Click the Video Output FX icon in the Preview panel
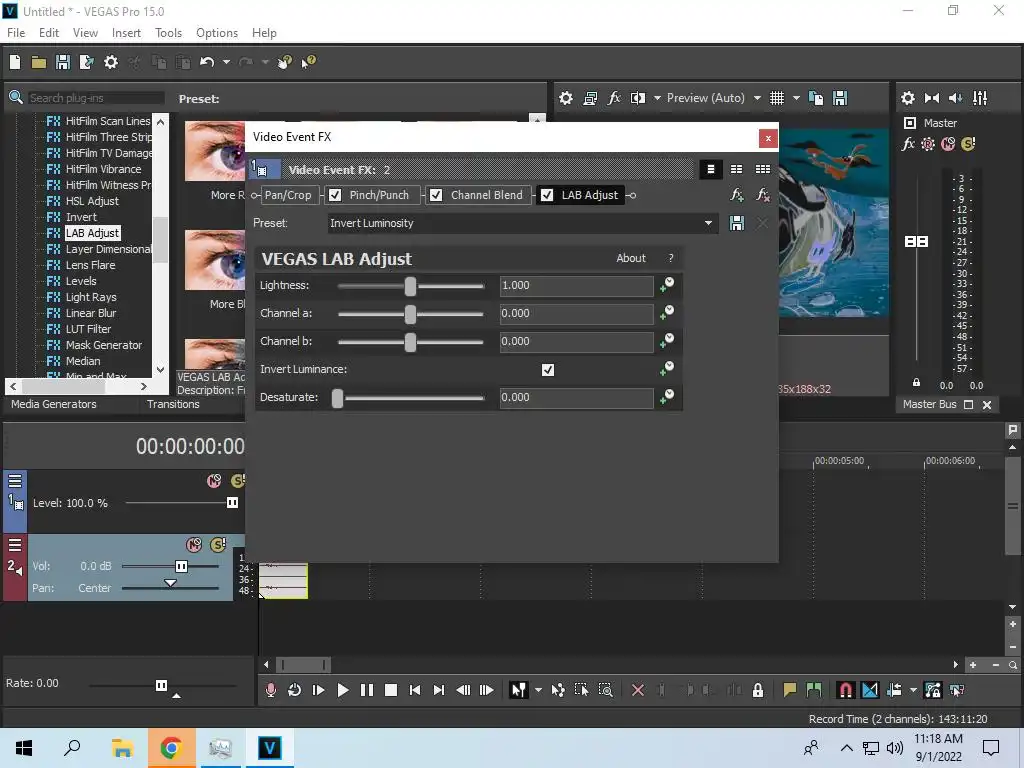 coord(614,98)
